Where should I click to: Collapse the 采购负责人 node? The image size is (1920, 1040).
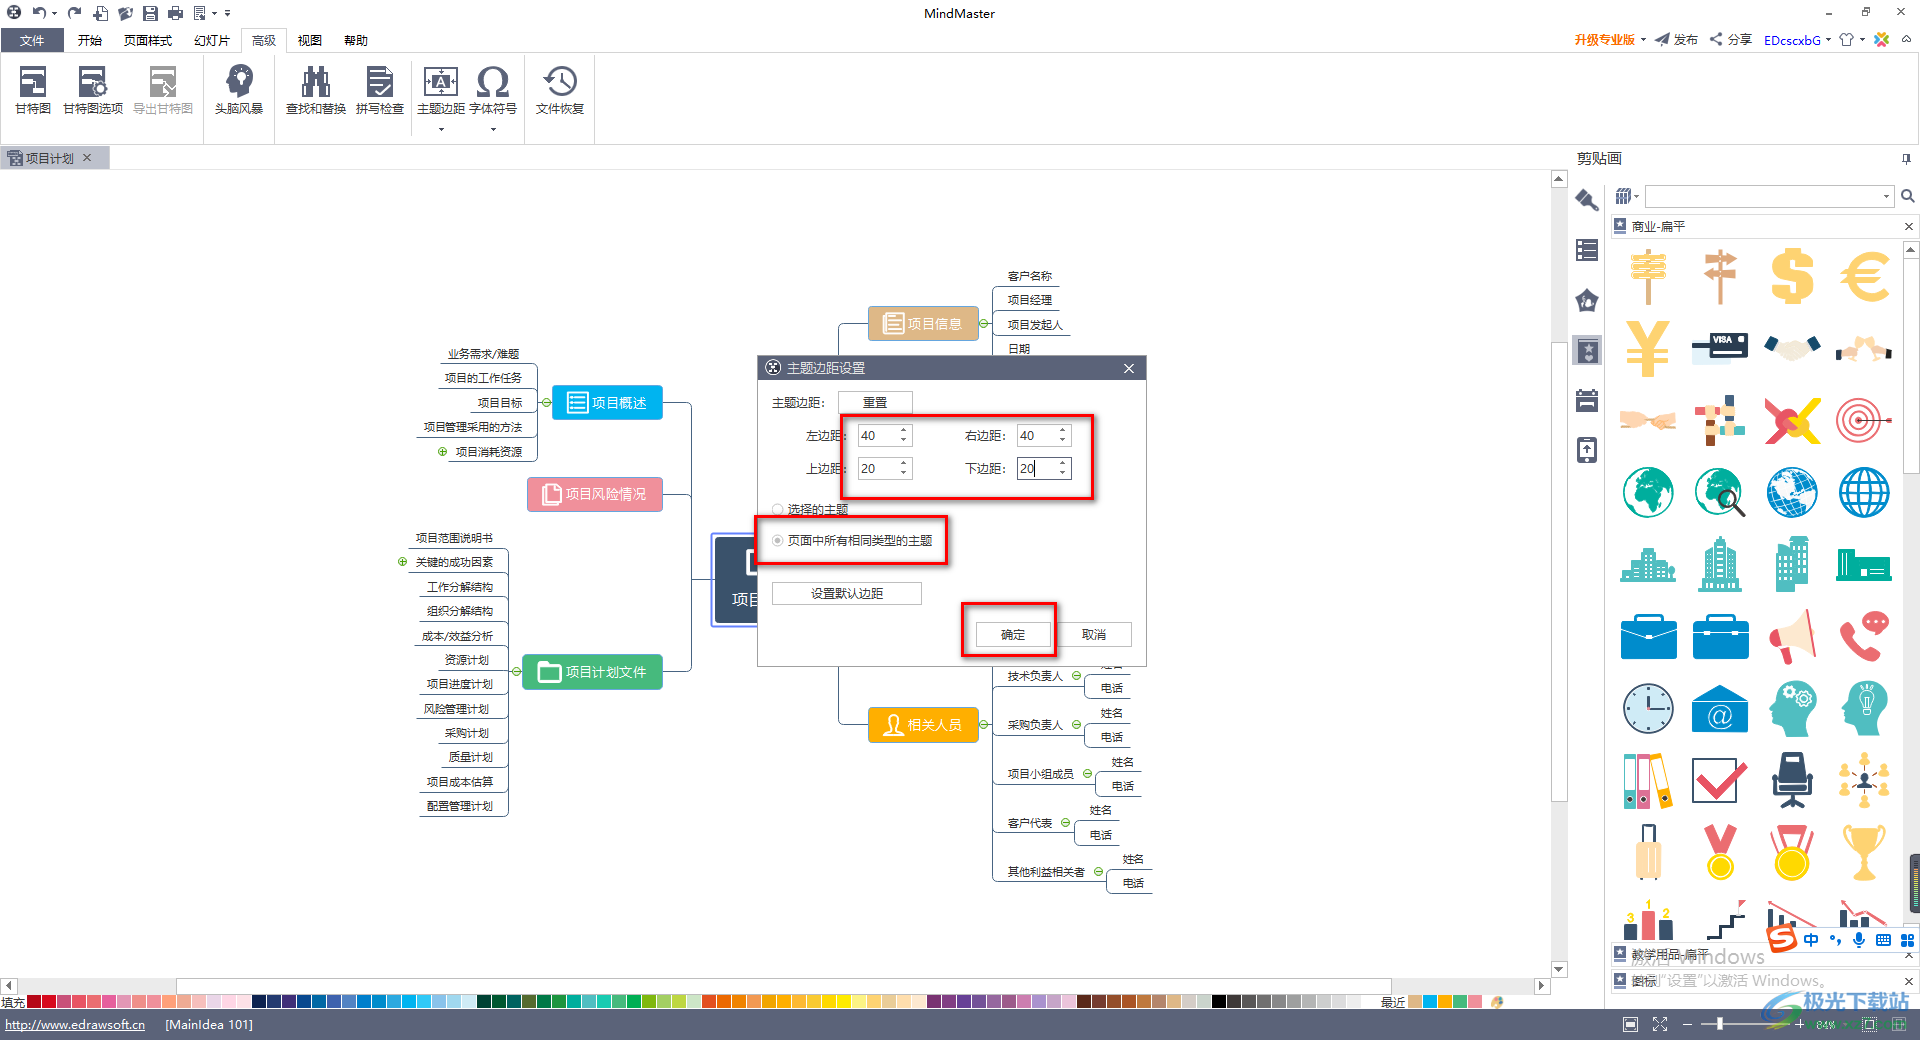(x=1076, y=725)
